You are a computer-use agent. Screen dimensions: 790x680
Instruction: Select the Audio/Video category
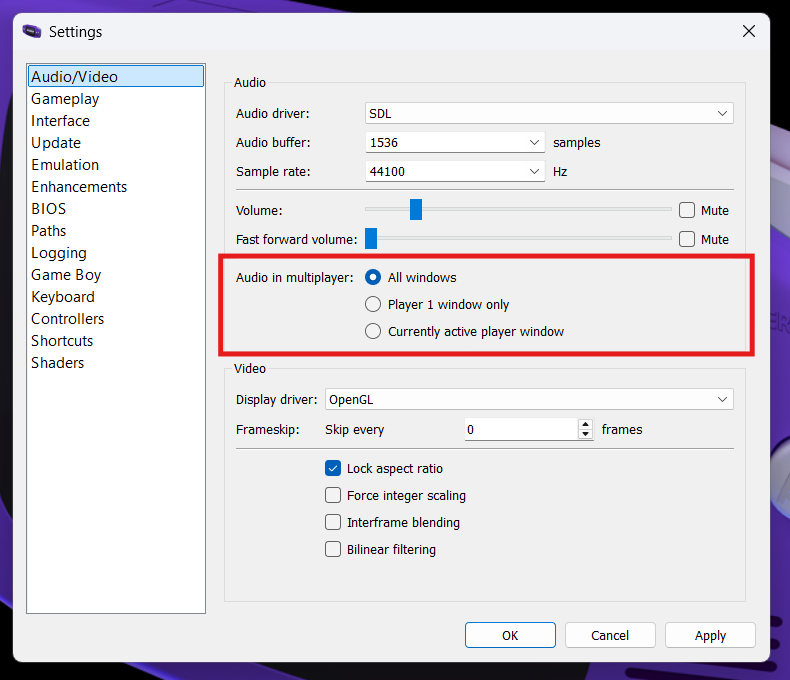coord(116,77)
